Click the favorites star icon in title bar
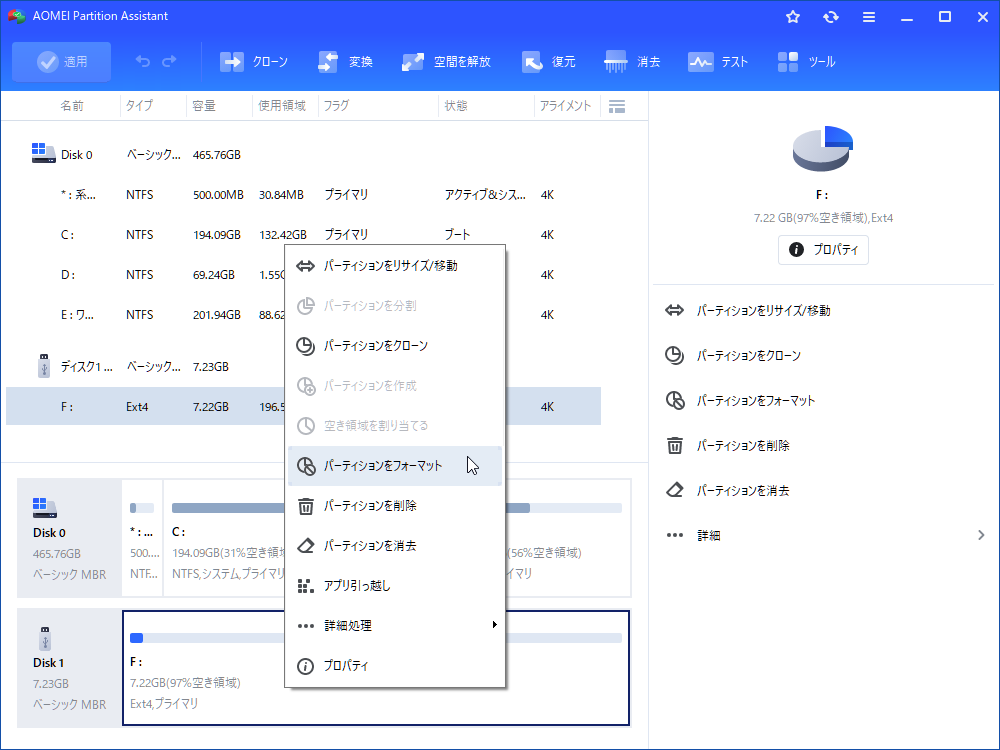Screen dimensions: 1000x750 (x=793, y=17)
